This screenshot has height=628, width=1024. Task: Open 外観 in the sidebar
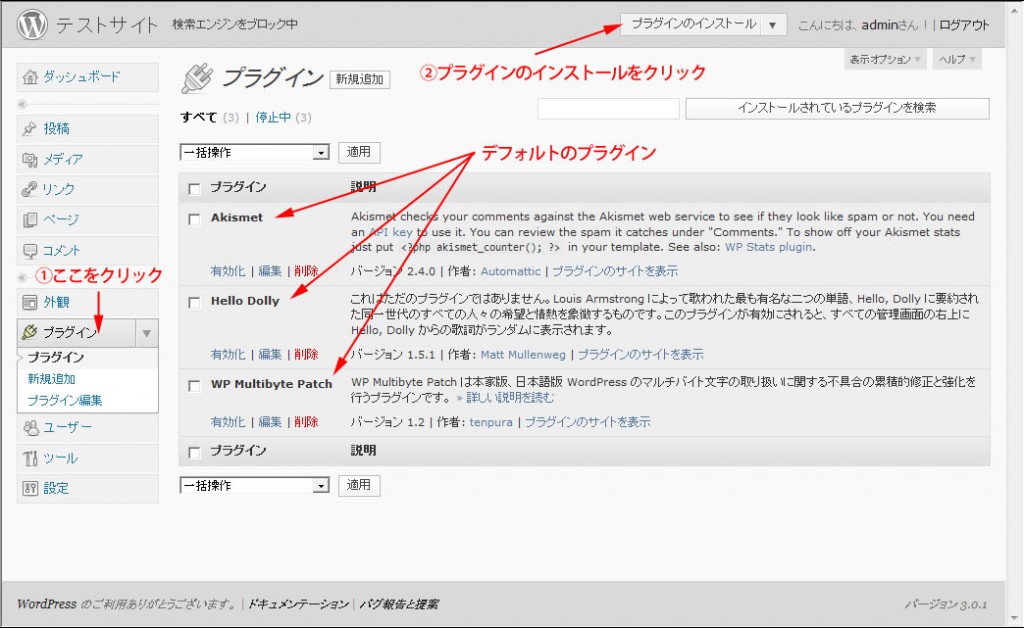click(56, 302)
